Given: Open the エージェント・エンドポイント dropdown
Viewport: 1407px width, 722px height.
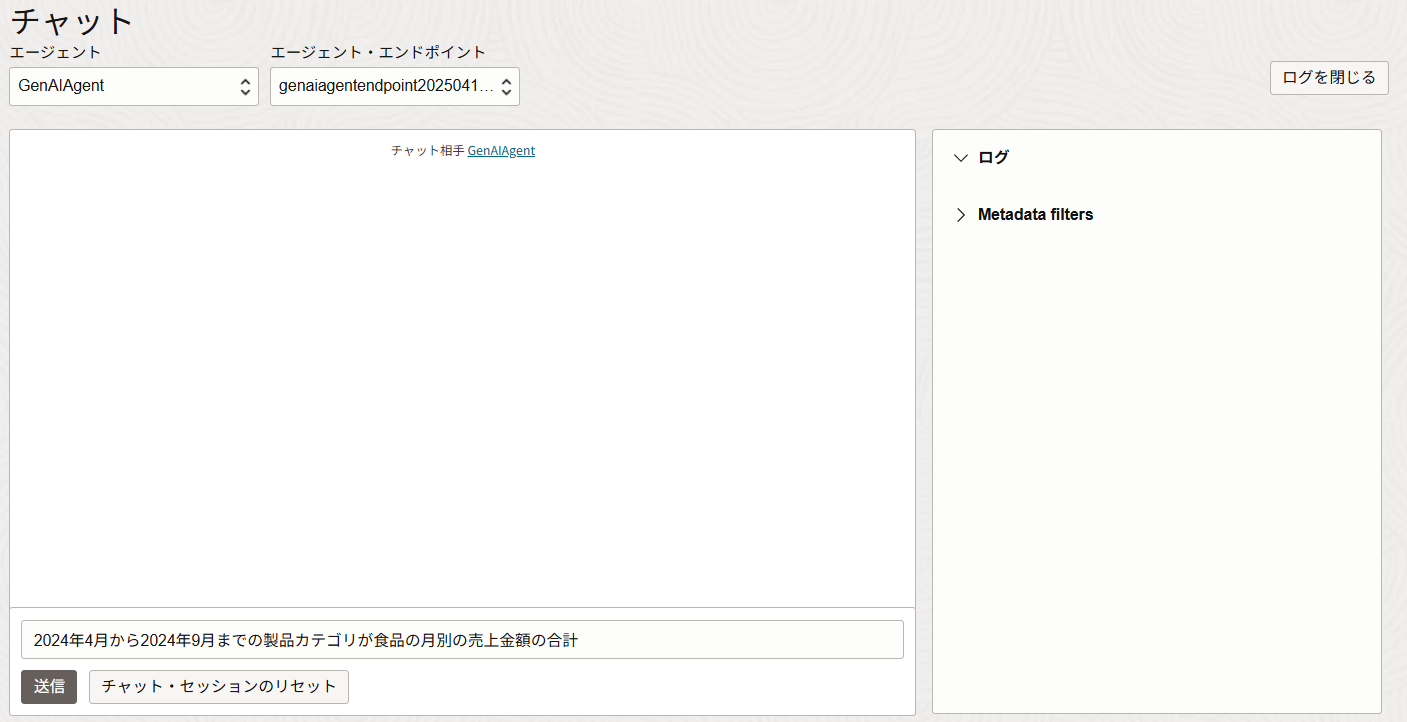Looking at the screenshot, I should (x=395, y=86).
